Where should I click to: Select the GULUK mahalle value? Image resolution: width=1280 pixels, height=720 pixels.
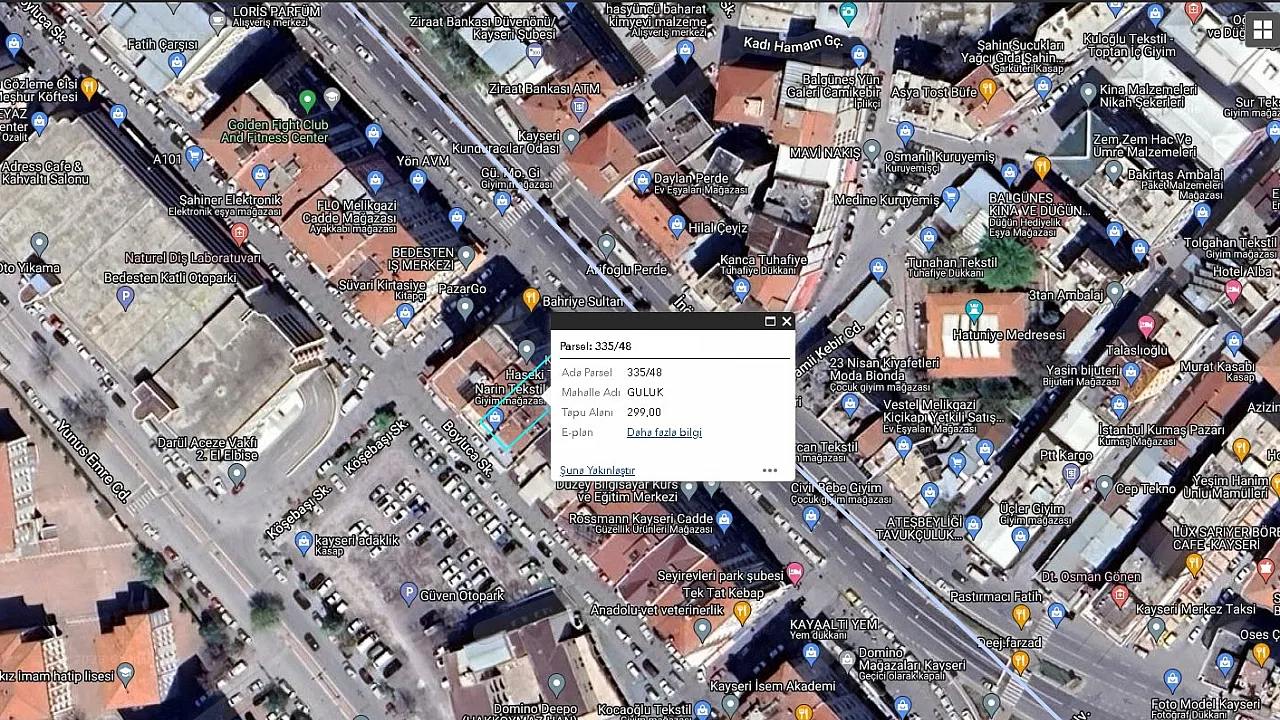(645, 392)
